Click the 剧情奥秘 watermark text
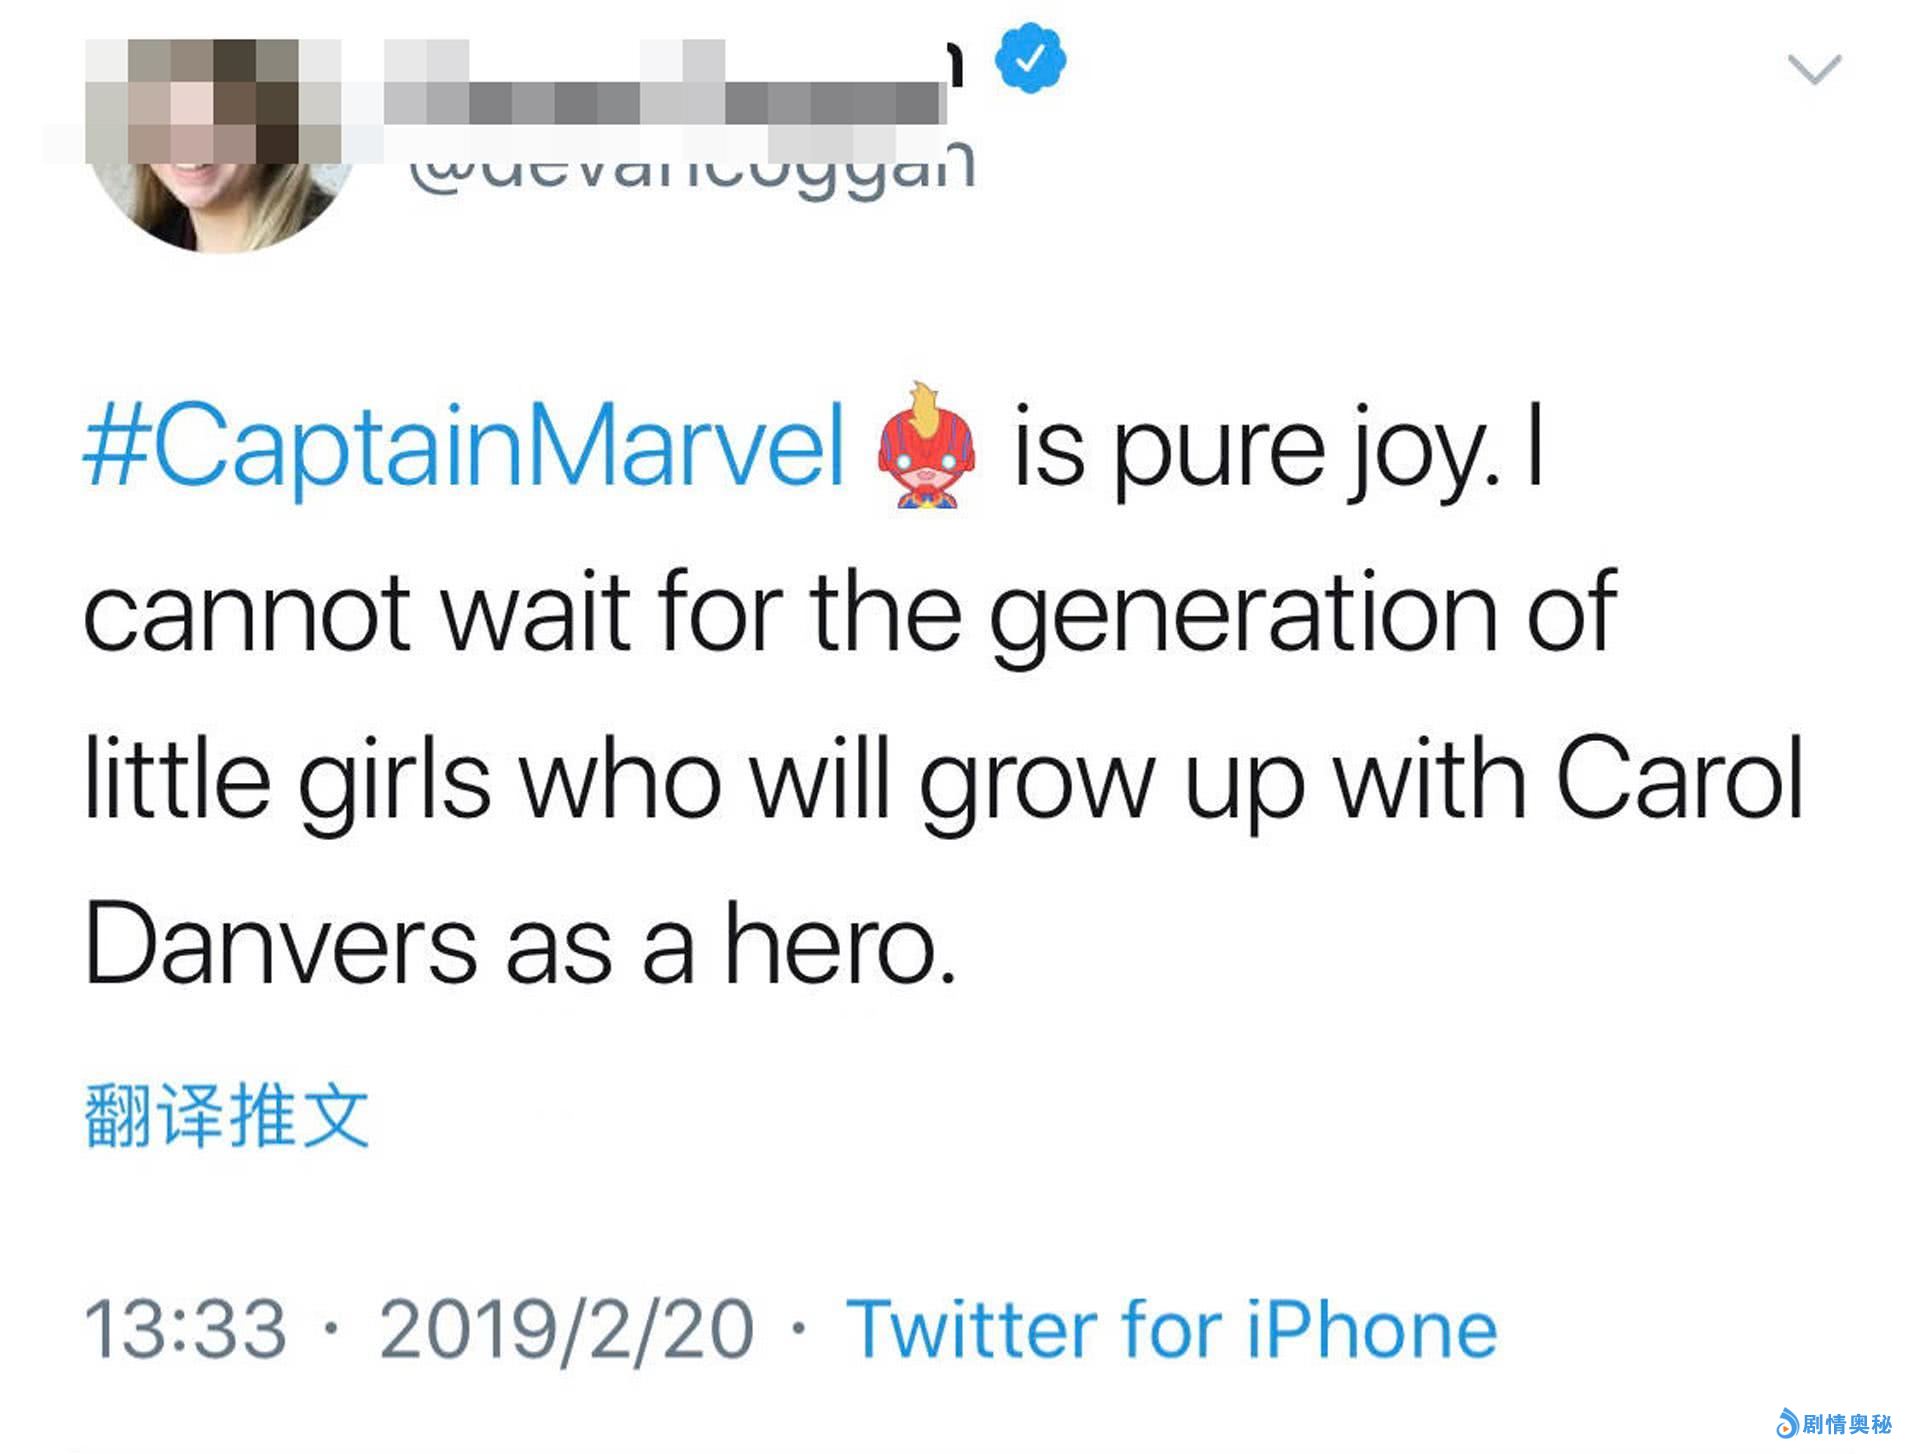The height and width of the screenshot is (1454, 1920). [x=1847, y=1423]
